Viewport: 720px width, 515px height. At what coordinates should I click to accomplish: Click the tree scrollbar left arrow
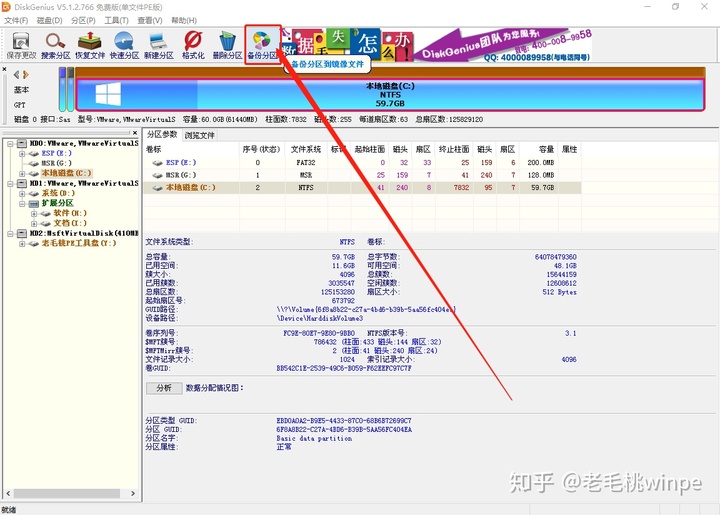click(8, 493)
